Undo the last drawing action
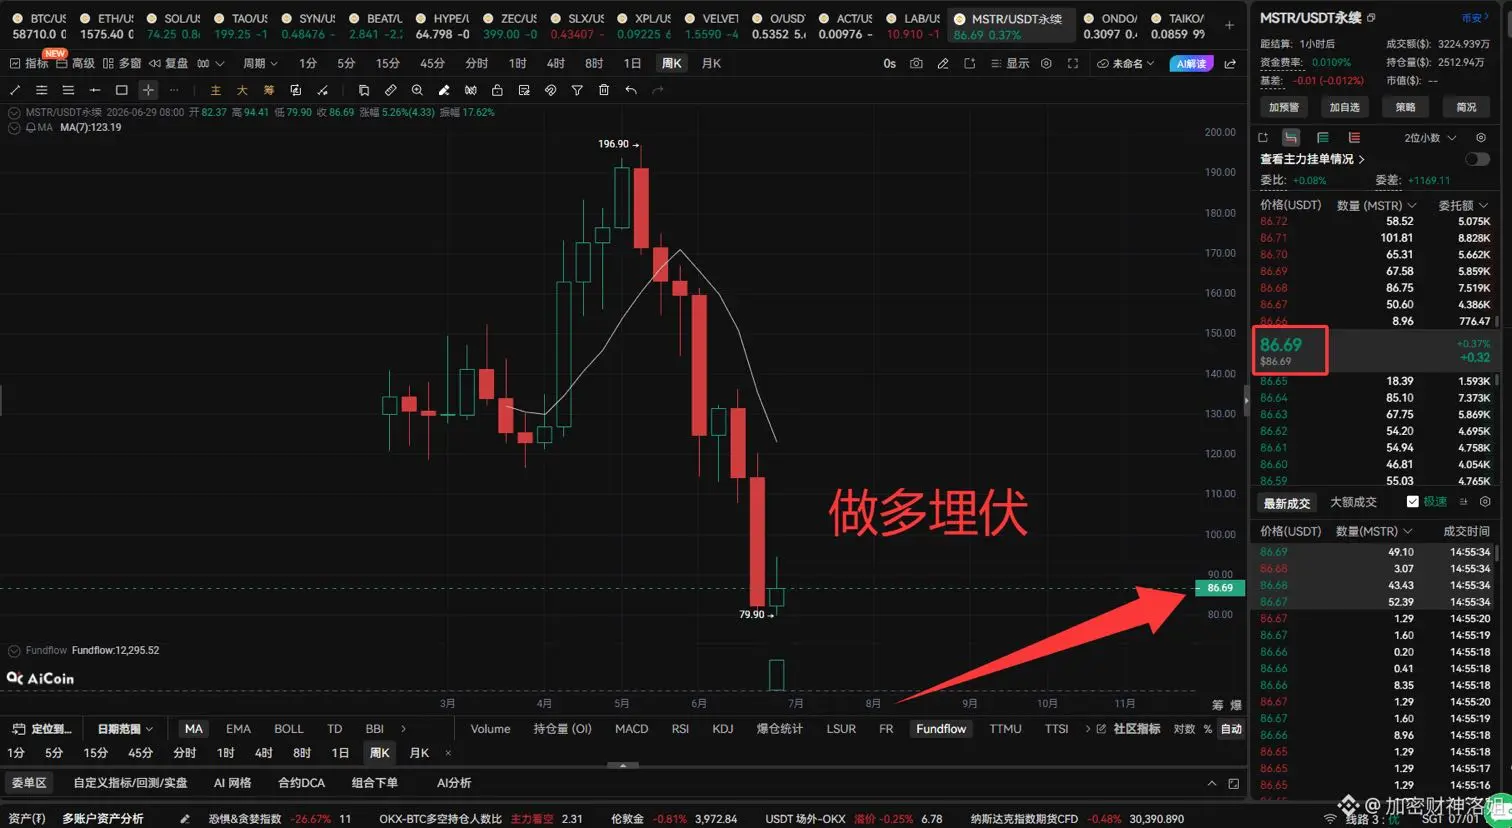Viewport: 1512px width, 828px height. pos(631,90)
